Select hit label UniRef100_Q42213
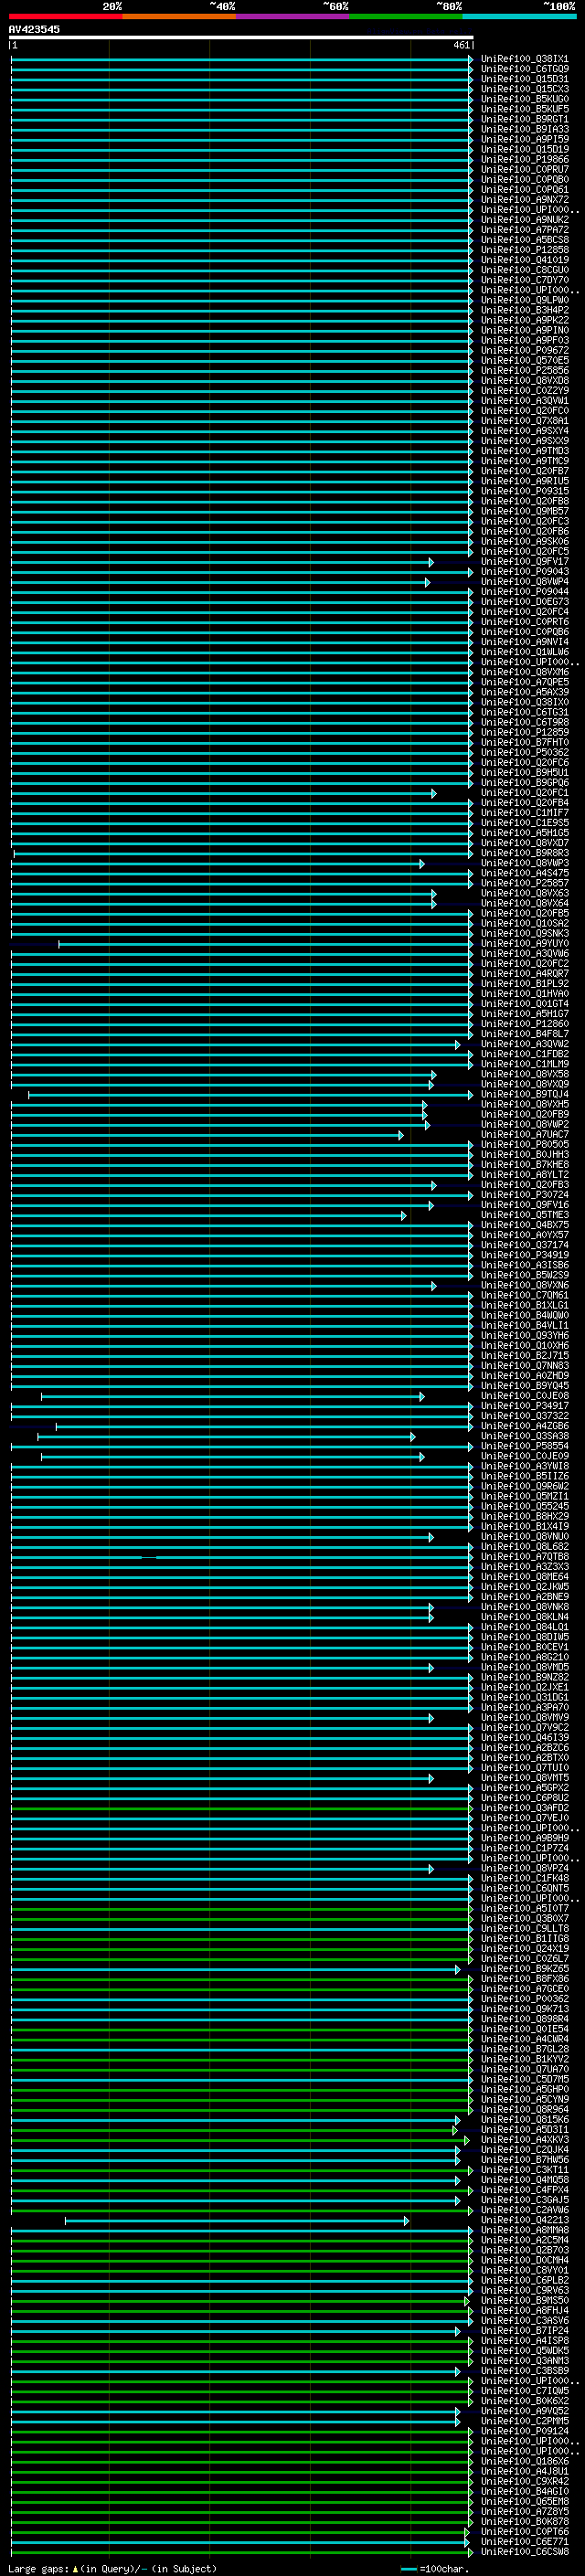The height and width of the screenshot is (2576, 585). coord(524,2220)
